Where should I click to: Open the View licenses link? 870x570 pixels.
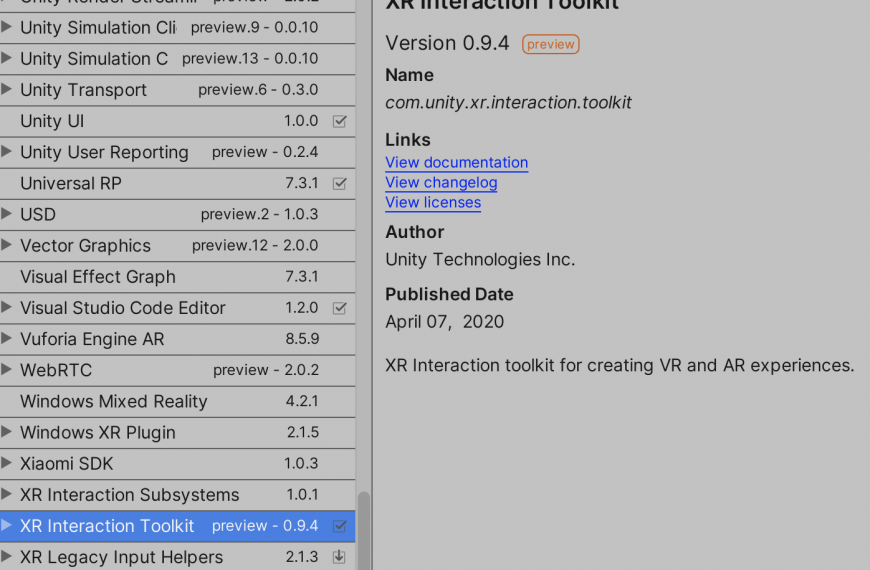click(x=433, y=203)
